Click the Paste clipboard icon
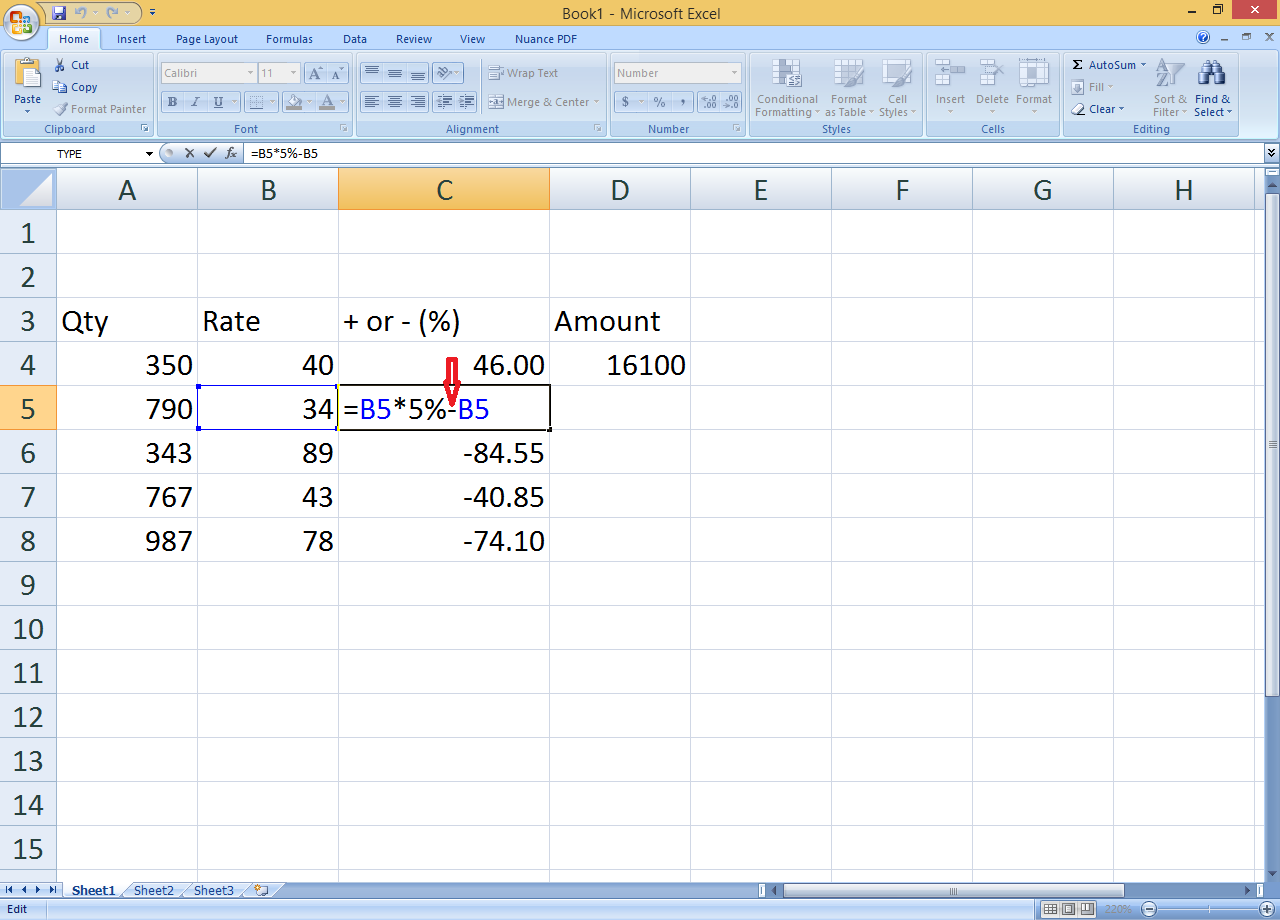 27,73
